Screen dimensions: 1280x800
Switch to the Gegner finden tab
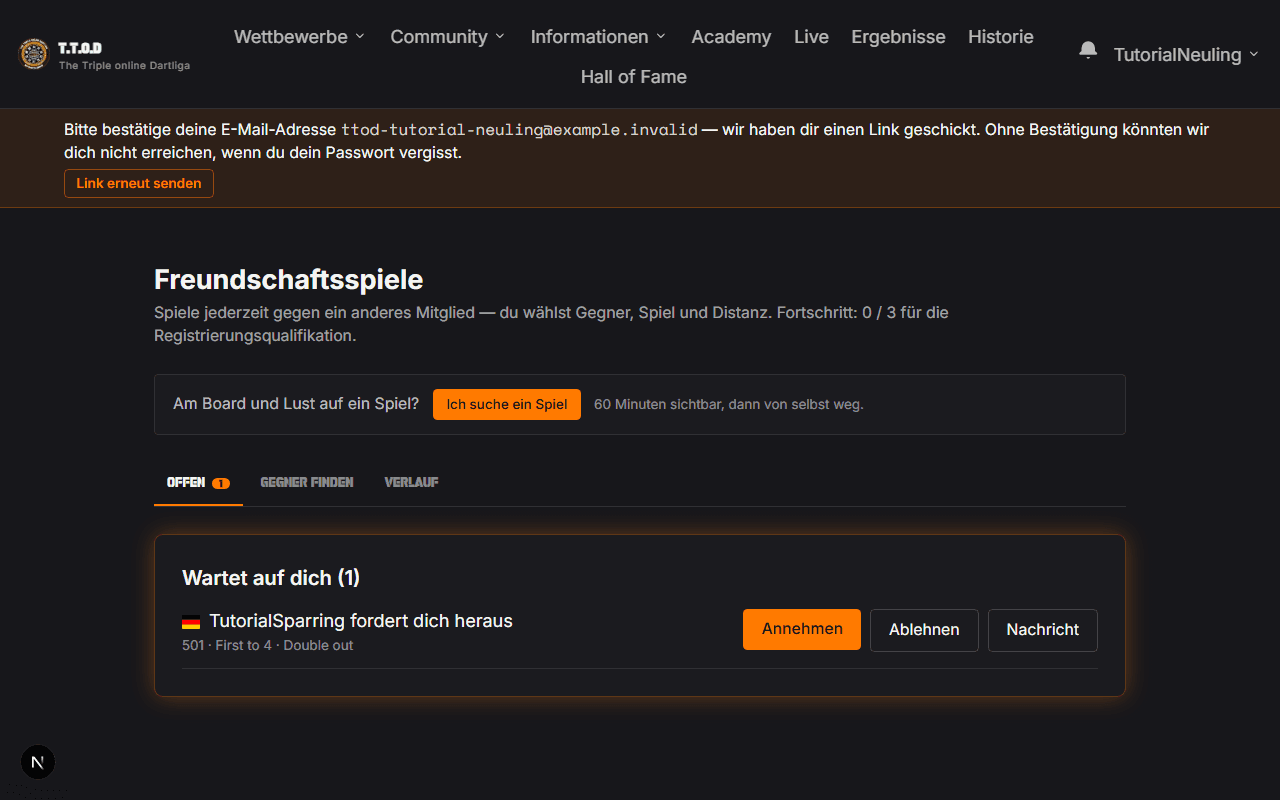[307, 483]
